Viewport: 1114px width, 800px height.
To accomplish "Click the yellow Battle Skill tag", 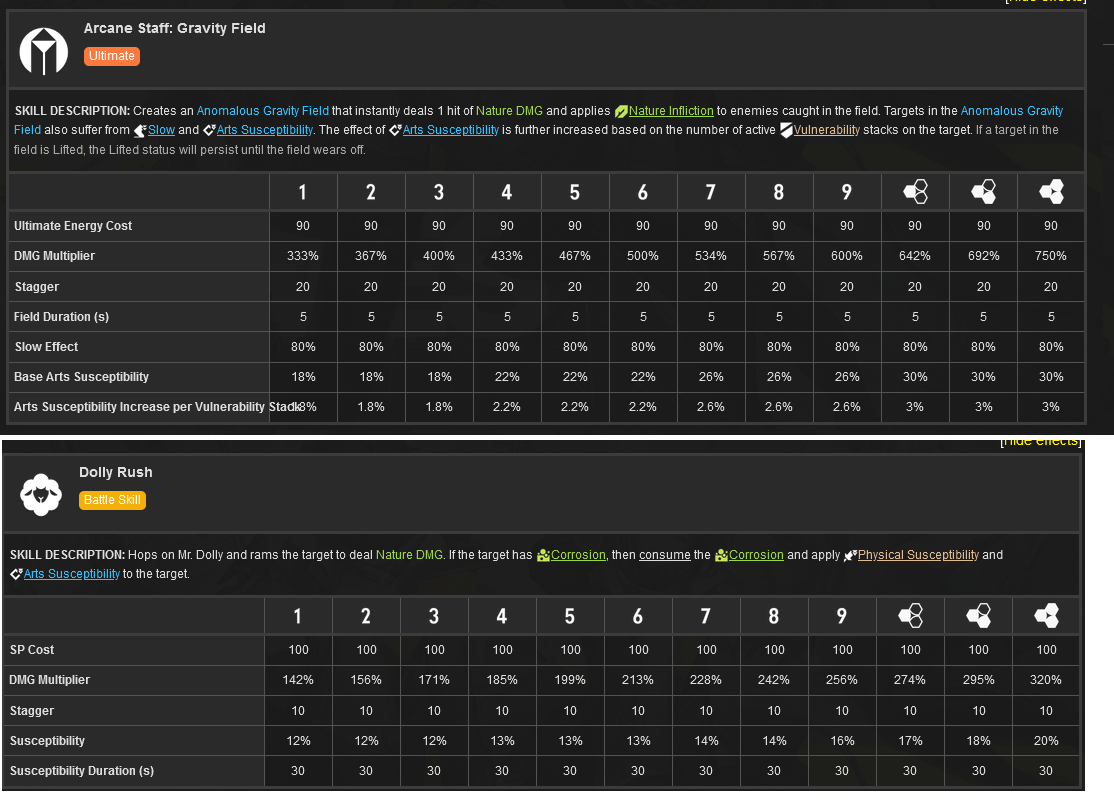I will [112, 500].
